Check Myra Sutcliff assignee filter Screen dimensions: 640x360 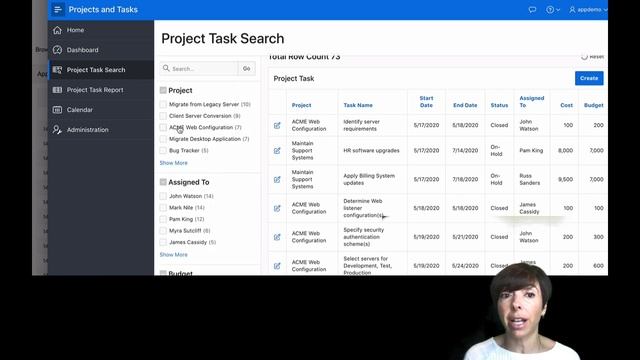click(x=163, y=231)
